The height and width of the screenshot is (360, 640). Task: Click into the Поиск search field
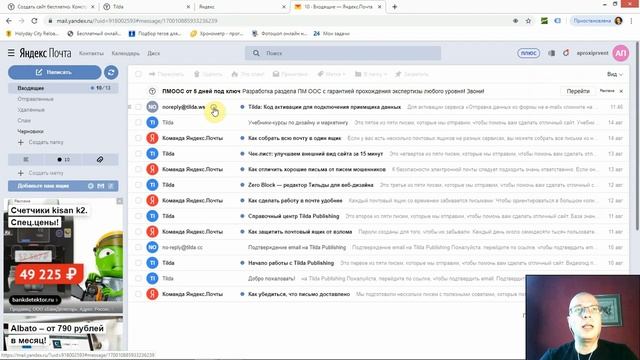[x=343, y=53]
